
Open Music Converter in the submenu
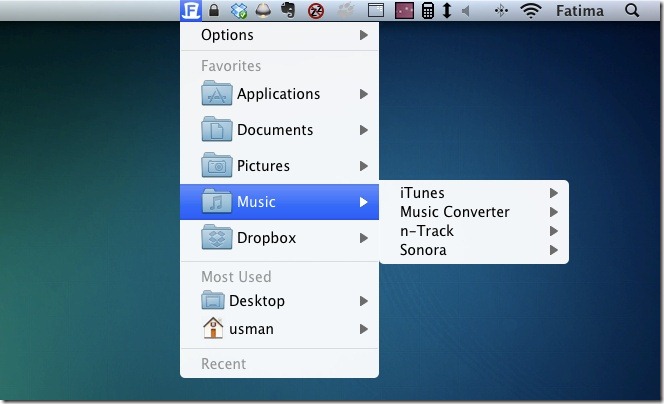click(474, 212)
